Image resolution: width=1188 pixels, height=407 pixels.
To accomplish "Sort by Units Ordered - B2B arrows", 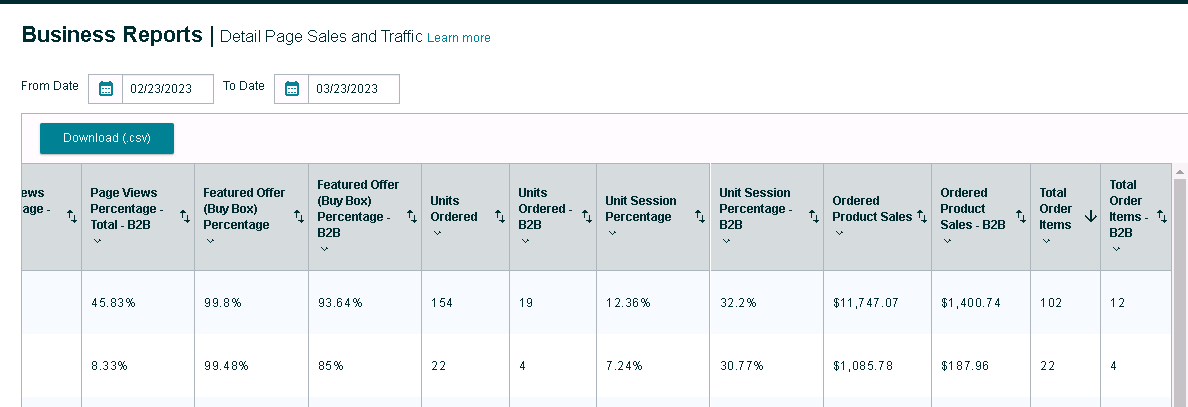I will (586, 216).
